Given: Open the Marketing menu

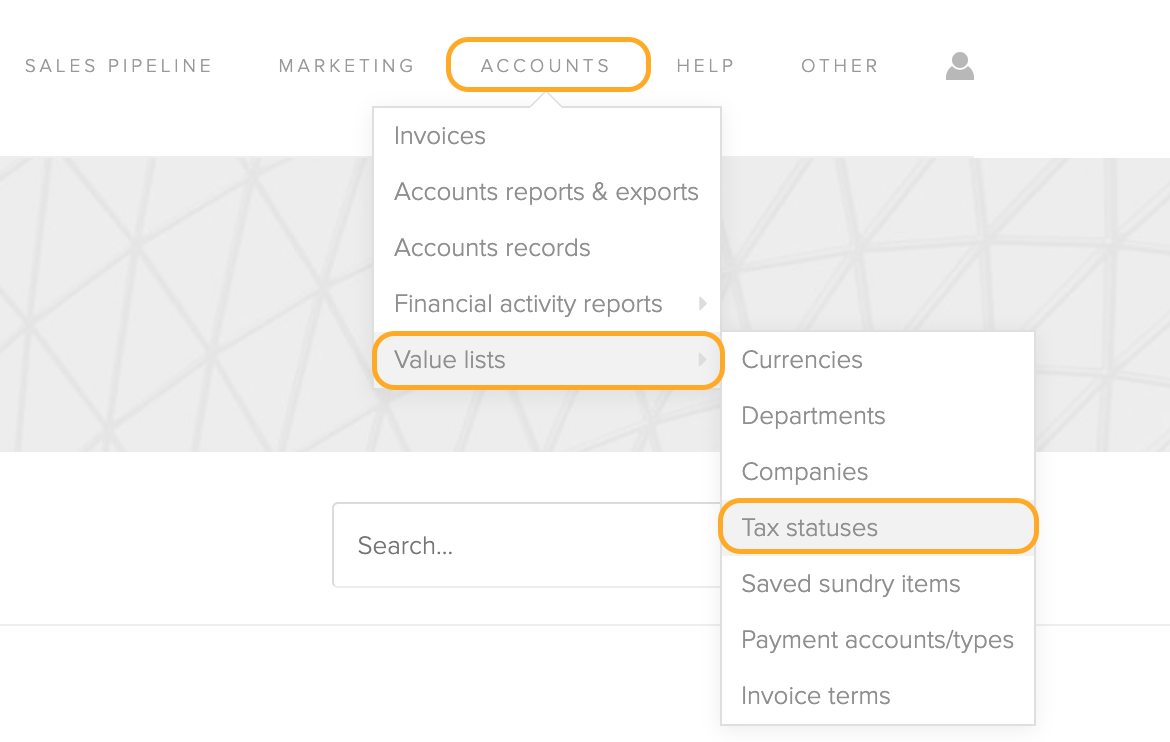Looking at the screenshot, I should tap(347, 66).
